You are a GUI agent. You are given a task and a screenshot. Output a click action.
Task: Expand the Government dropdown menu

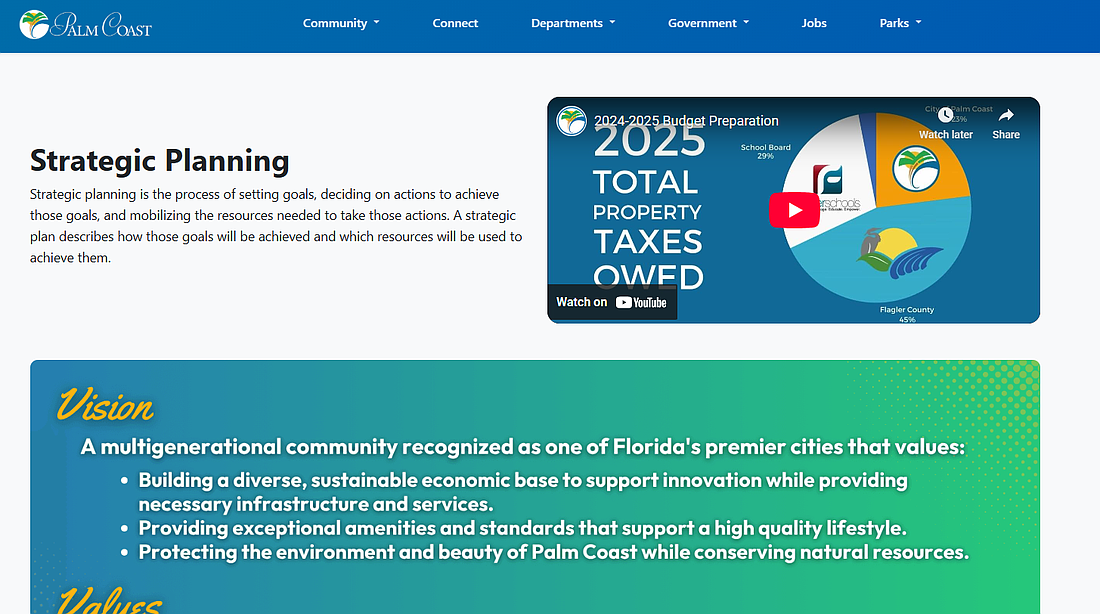tap(708, 22)
